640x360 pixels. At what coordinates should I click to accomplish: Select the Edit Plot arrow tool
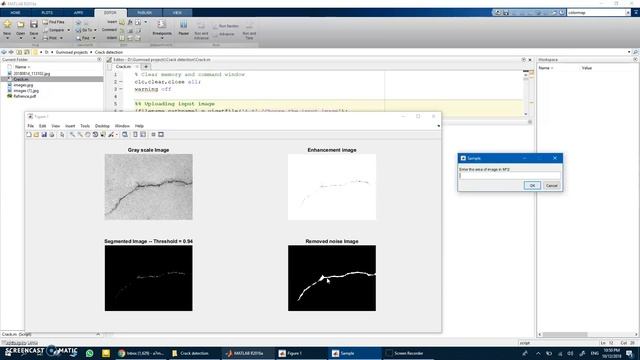coord(62,134)
